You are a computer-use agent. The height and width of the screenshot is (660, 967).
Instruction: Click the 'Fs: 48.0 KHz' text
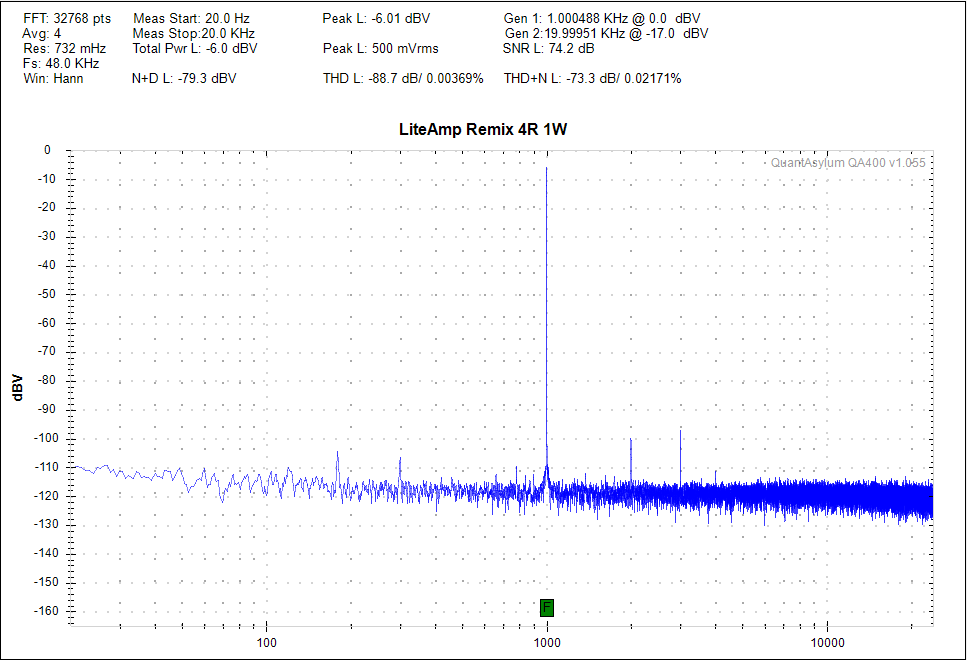[61, 63]
